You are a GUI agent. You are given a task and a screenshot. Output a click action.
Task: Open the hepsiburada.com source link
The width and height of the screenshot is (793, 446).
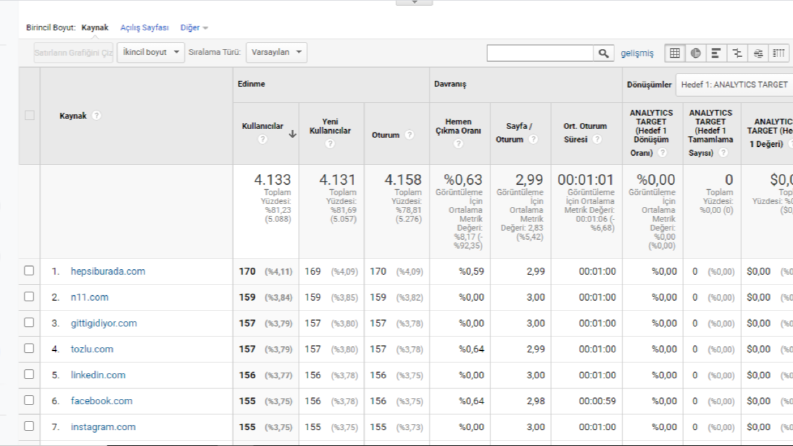click(108, 271)
